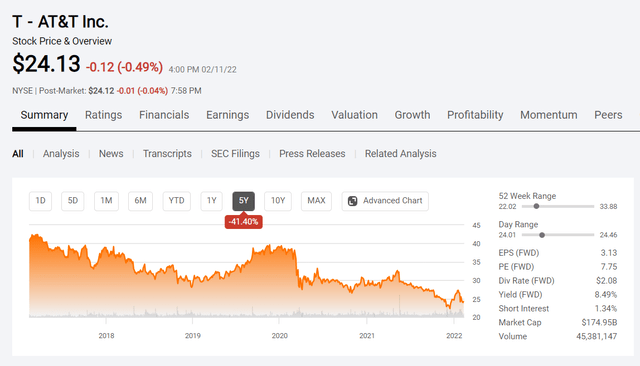Select the active 5Y range button

(244, 201)
